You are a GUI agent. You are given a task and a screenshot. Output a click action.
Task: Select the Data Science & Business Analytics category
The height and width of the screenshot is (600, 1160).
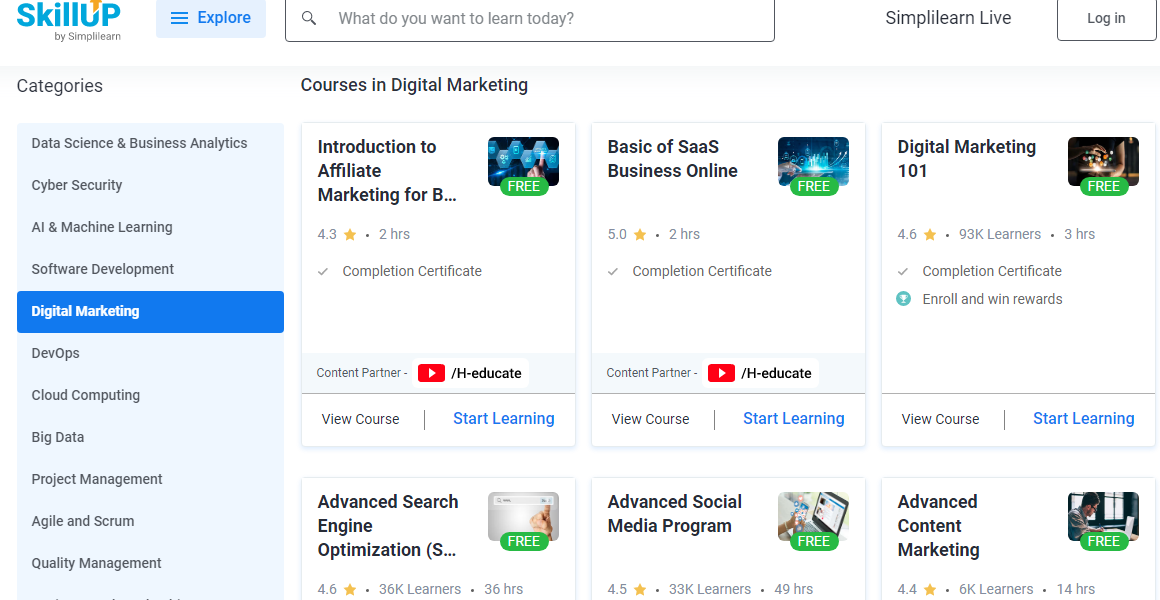[139, 143]
